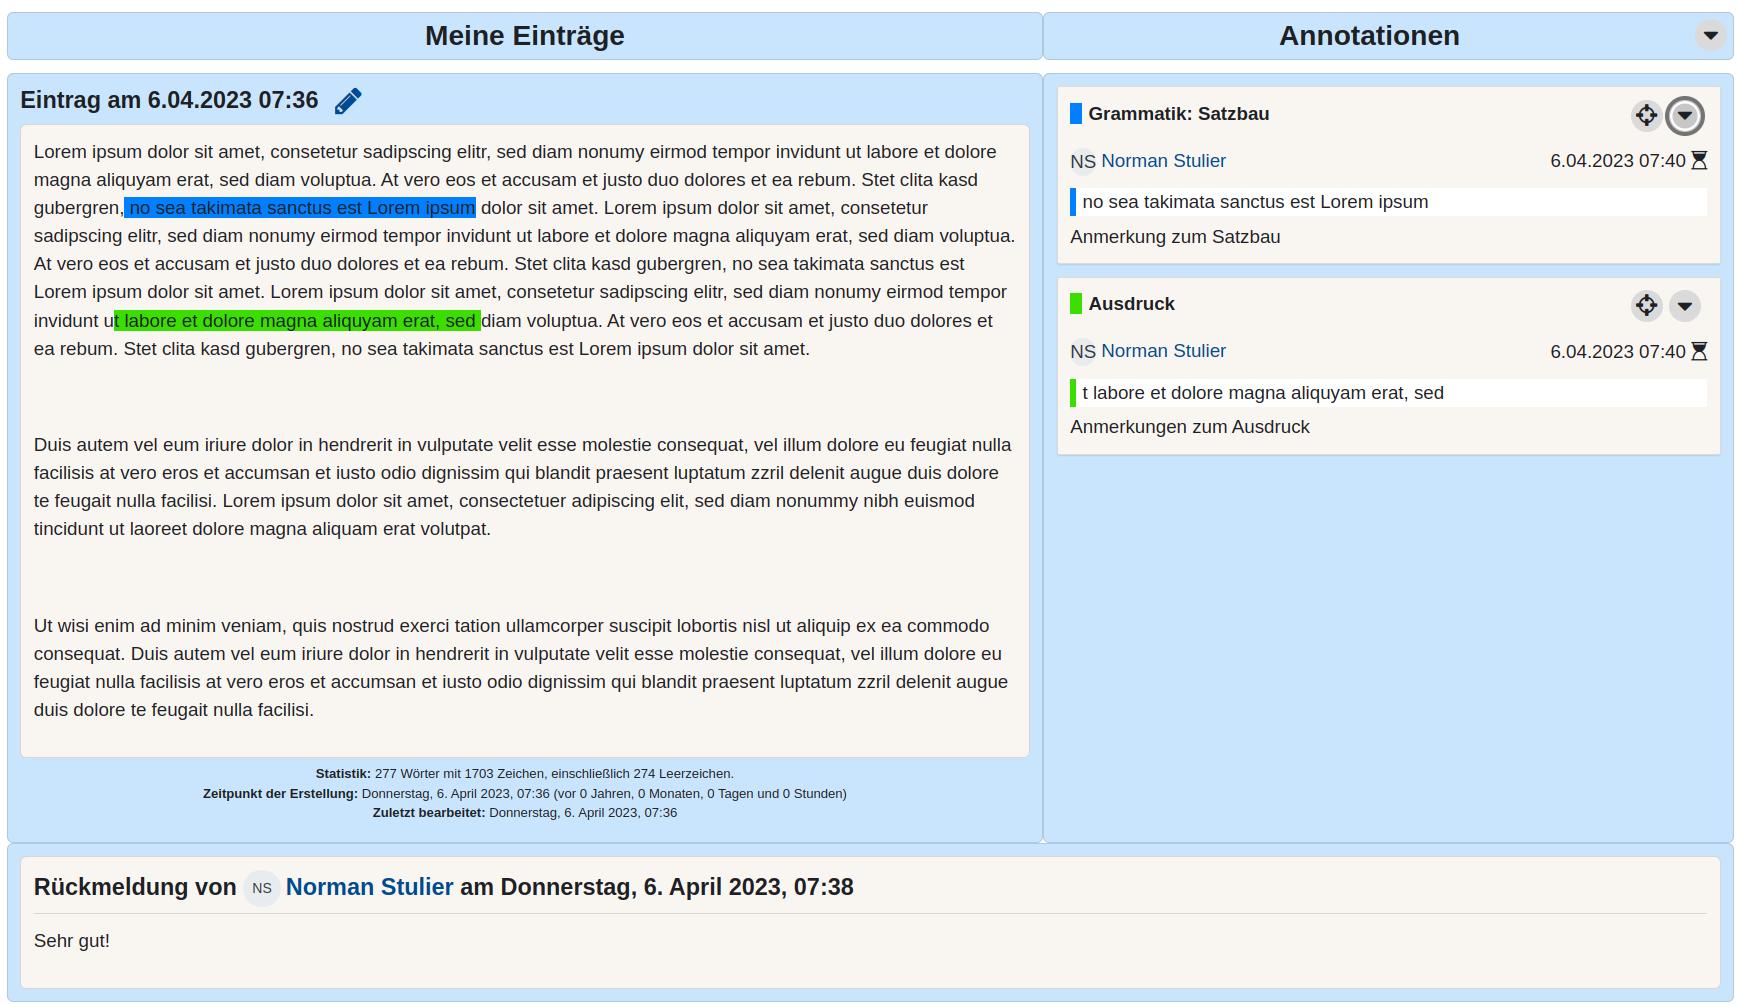The width and height of the screenshot is (1738, 1005).
Task: Click NS avatar in Rückmeldung header
Action: [262, 888]
